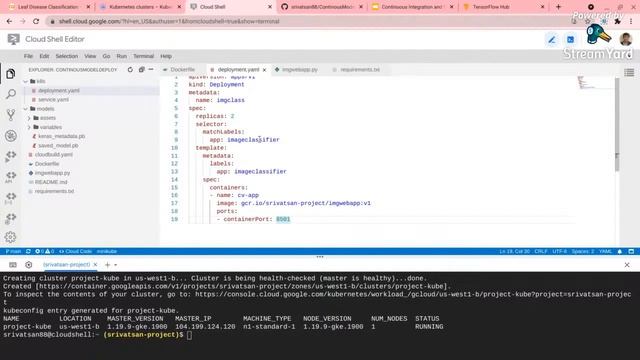Open the Help menu
The width and height of the screenshot is (640, 360).
(x=166, y=56)
